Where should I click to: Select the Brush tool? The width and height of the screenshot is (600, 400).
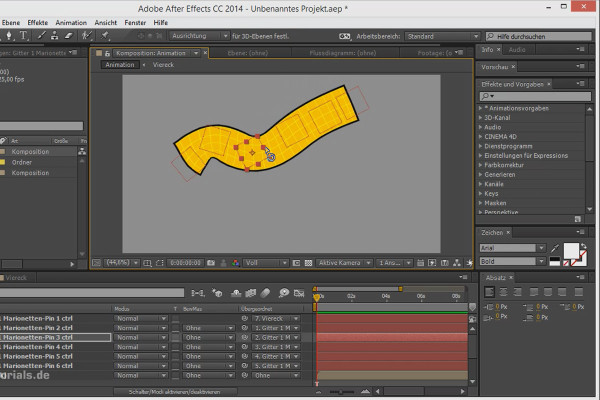pos(41,36)
